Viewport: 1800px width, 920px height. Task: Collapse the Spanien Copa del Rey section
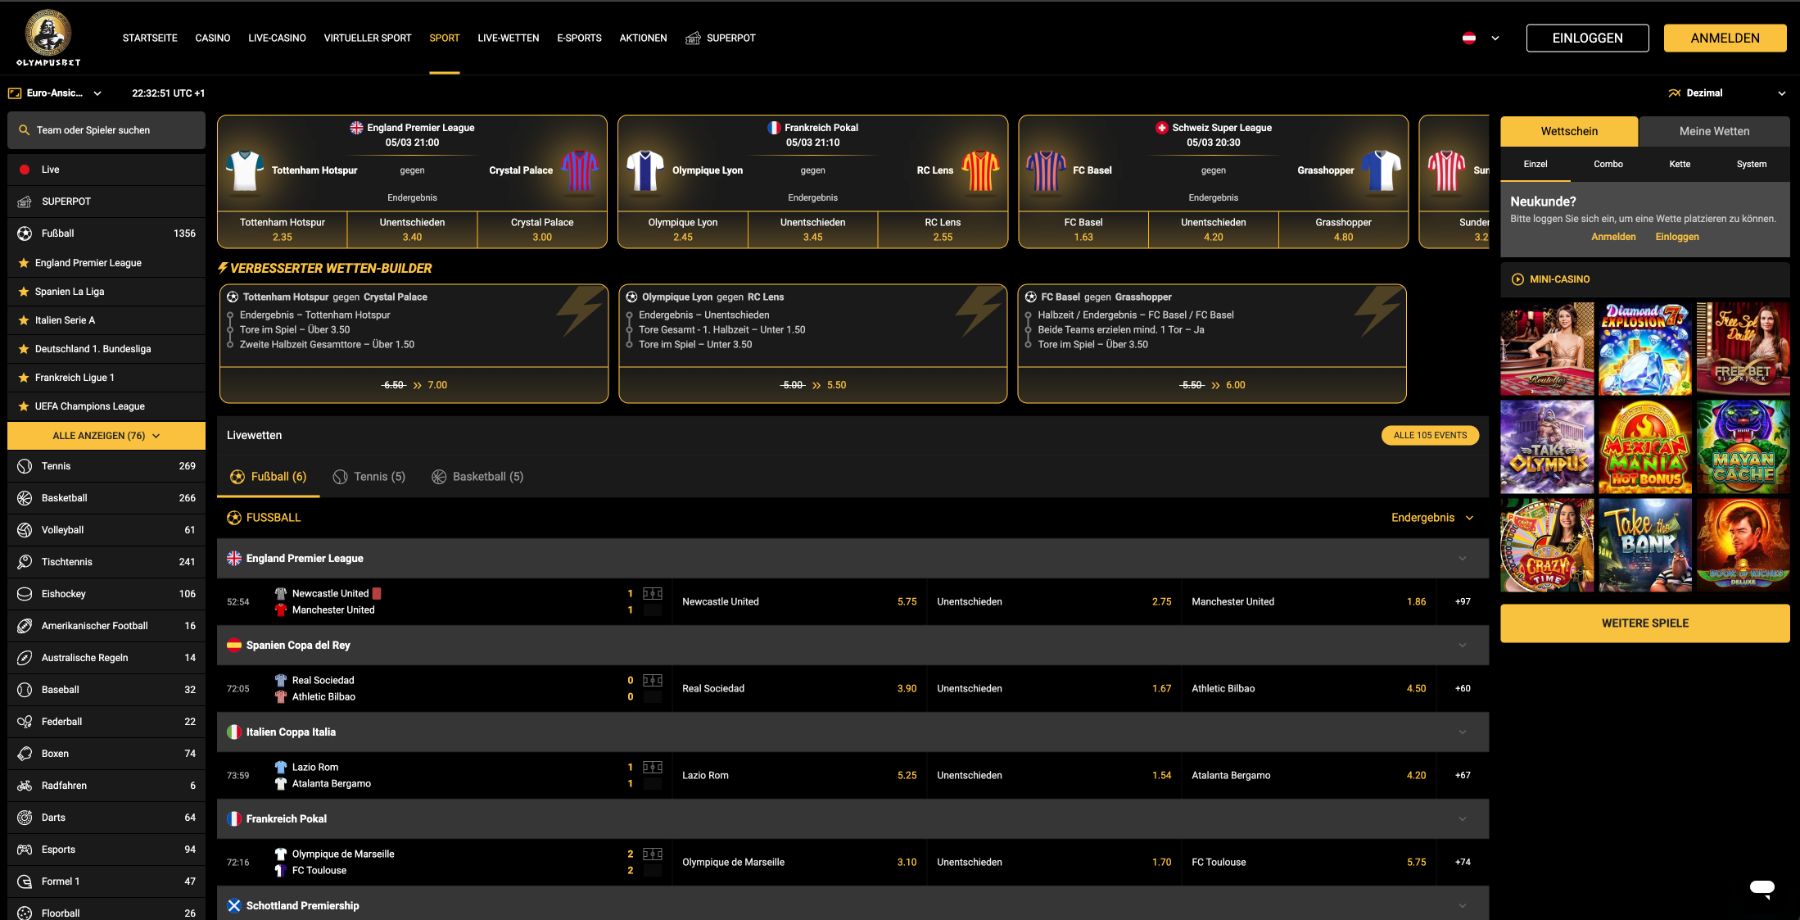[1462, 646]
